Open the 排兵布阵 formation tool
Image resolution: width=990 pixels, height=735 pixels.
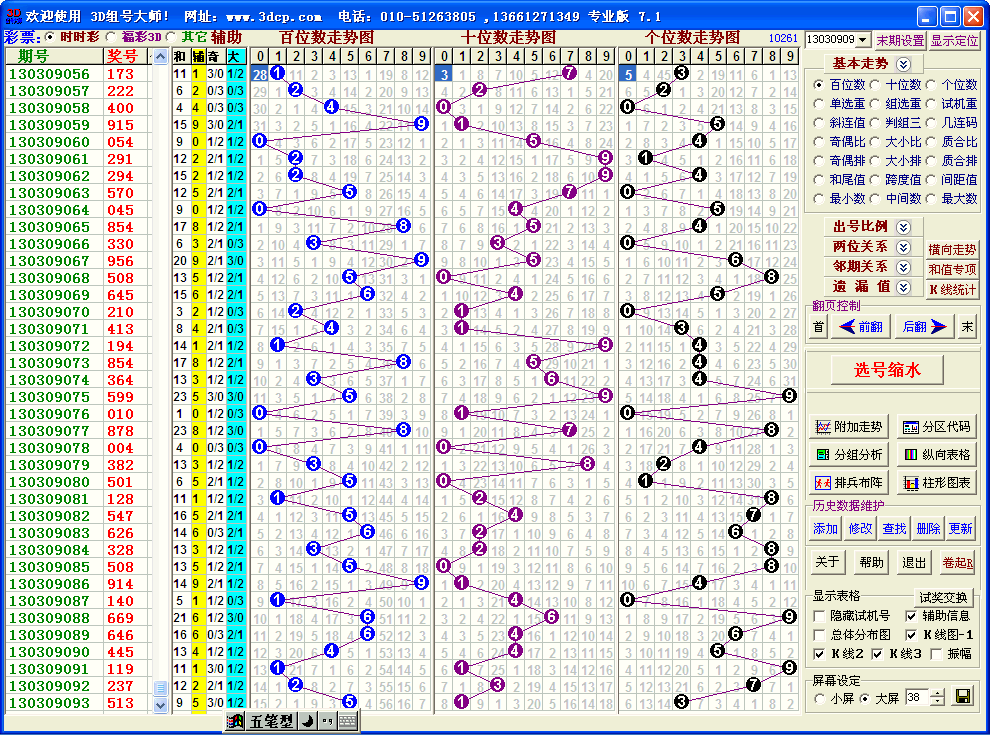point(849,483)
